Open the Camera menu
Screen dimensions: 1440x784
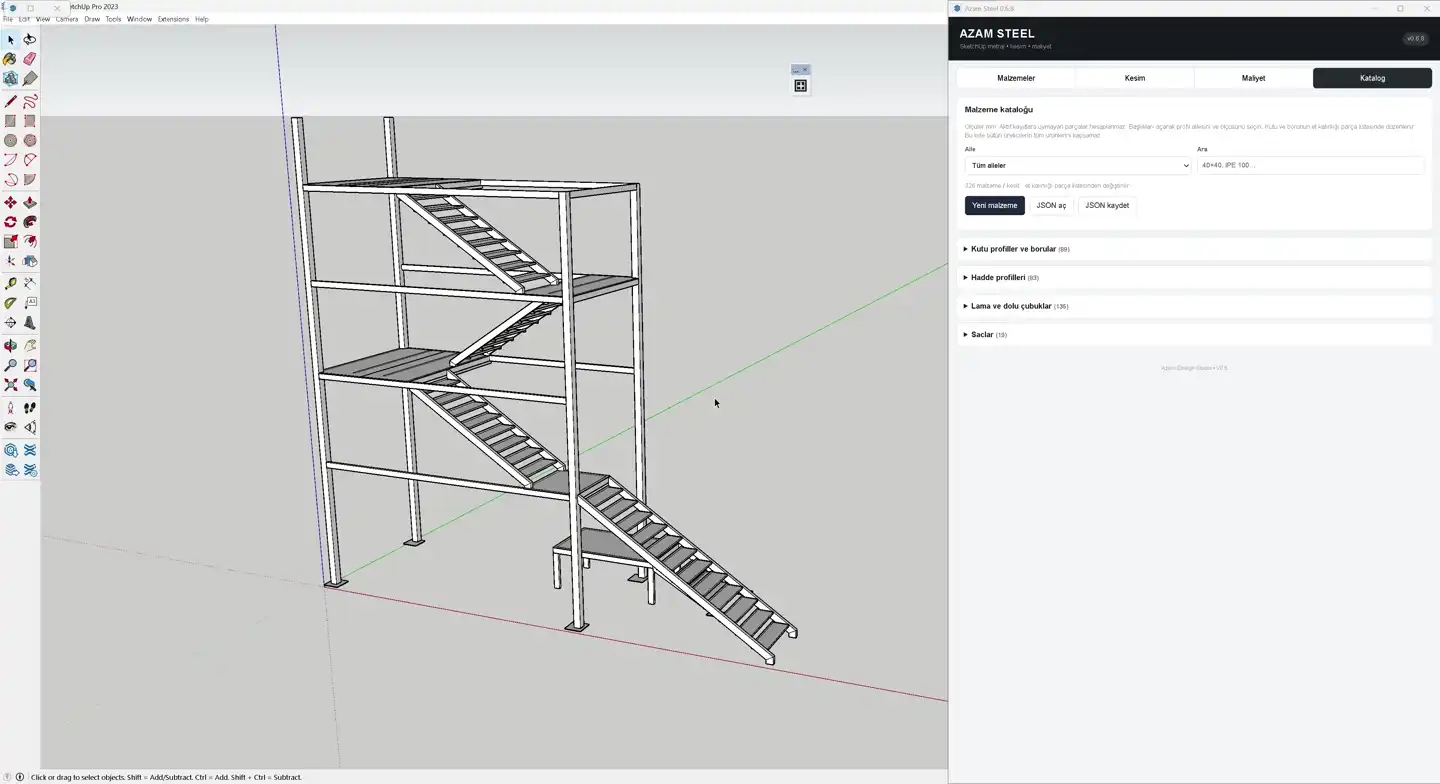tap(67, 19)
